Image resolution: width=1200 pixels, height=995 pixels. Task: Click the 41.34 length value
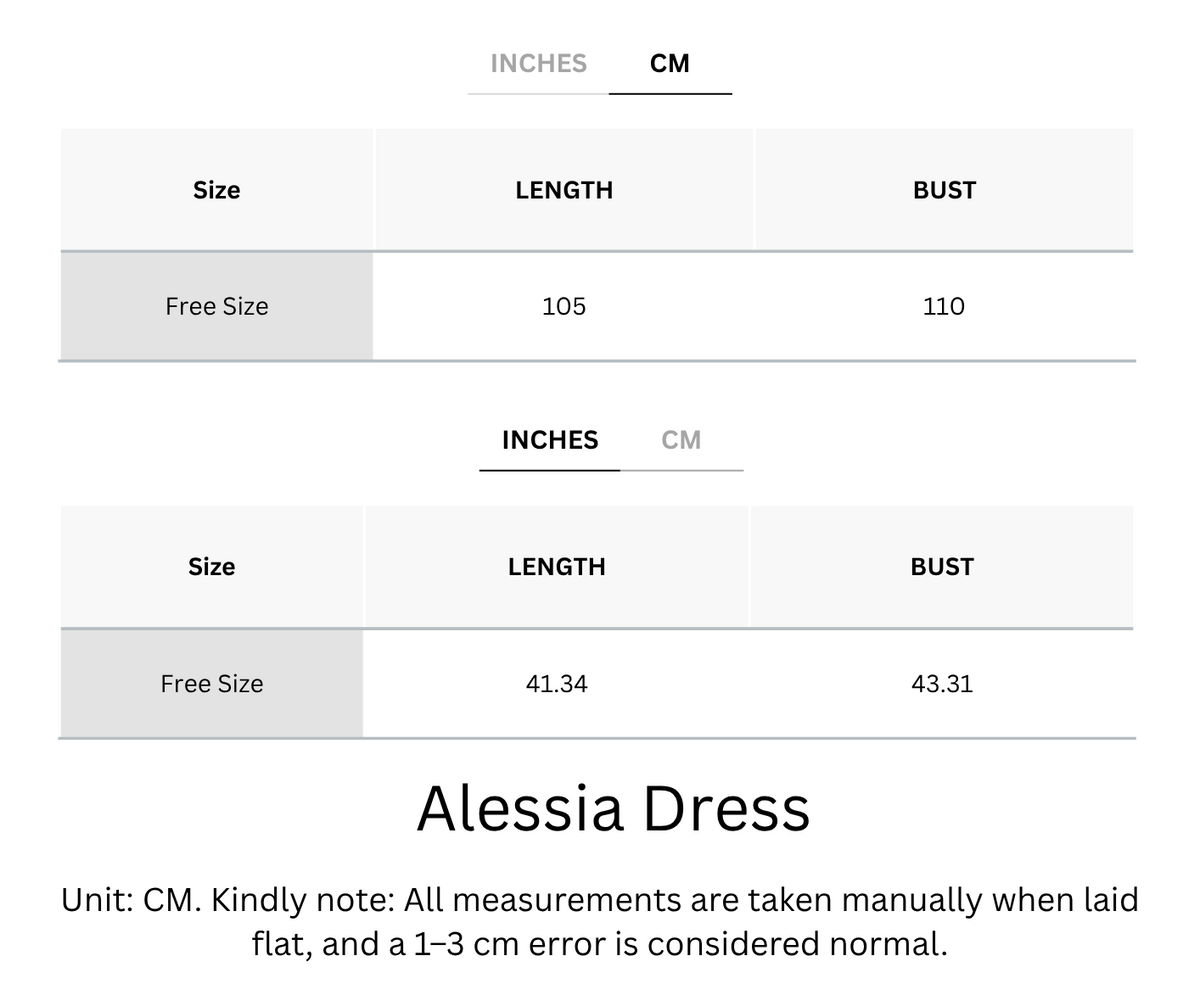[x=557, y=684]
